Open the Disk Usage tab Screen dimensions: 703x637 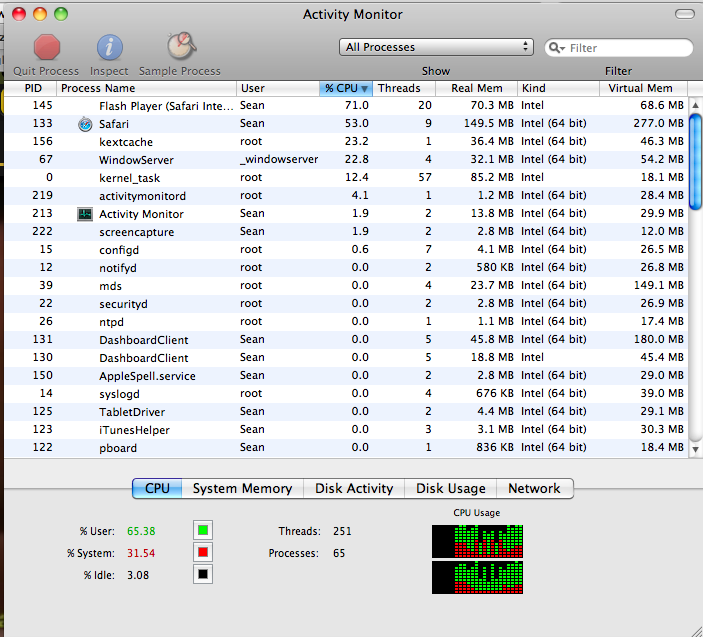pos(451,488)
